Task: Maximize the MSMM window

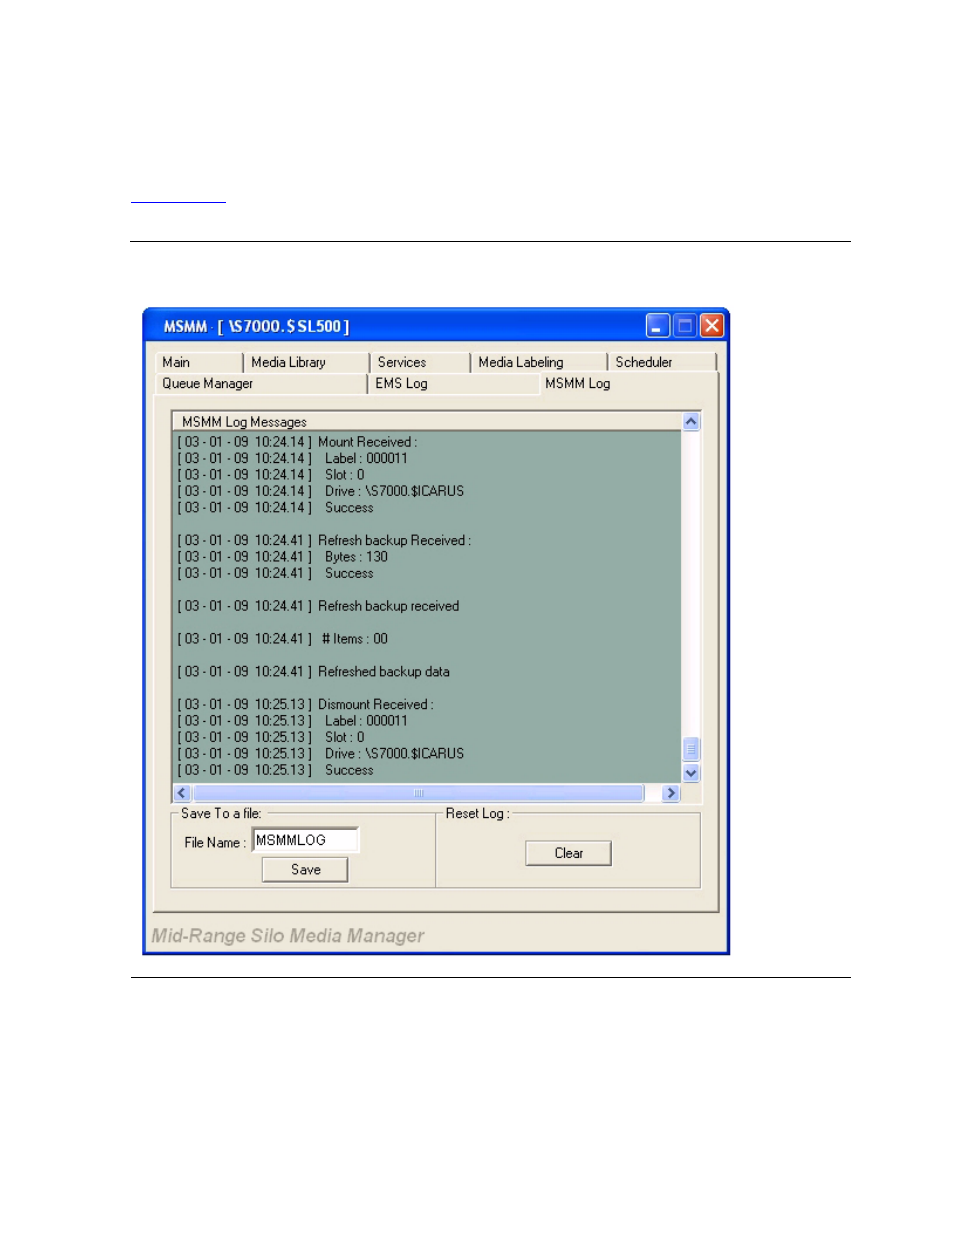Action: pyautogui.click(x=685, y=326)
